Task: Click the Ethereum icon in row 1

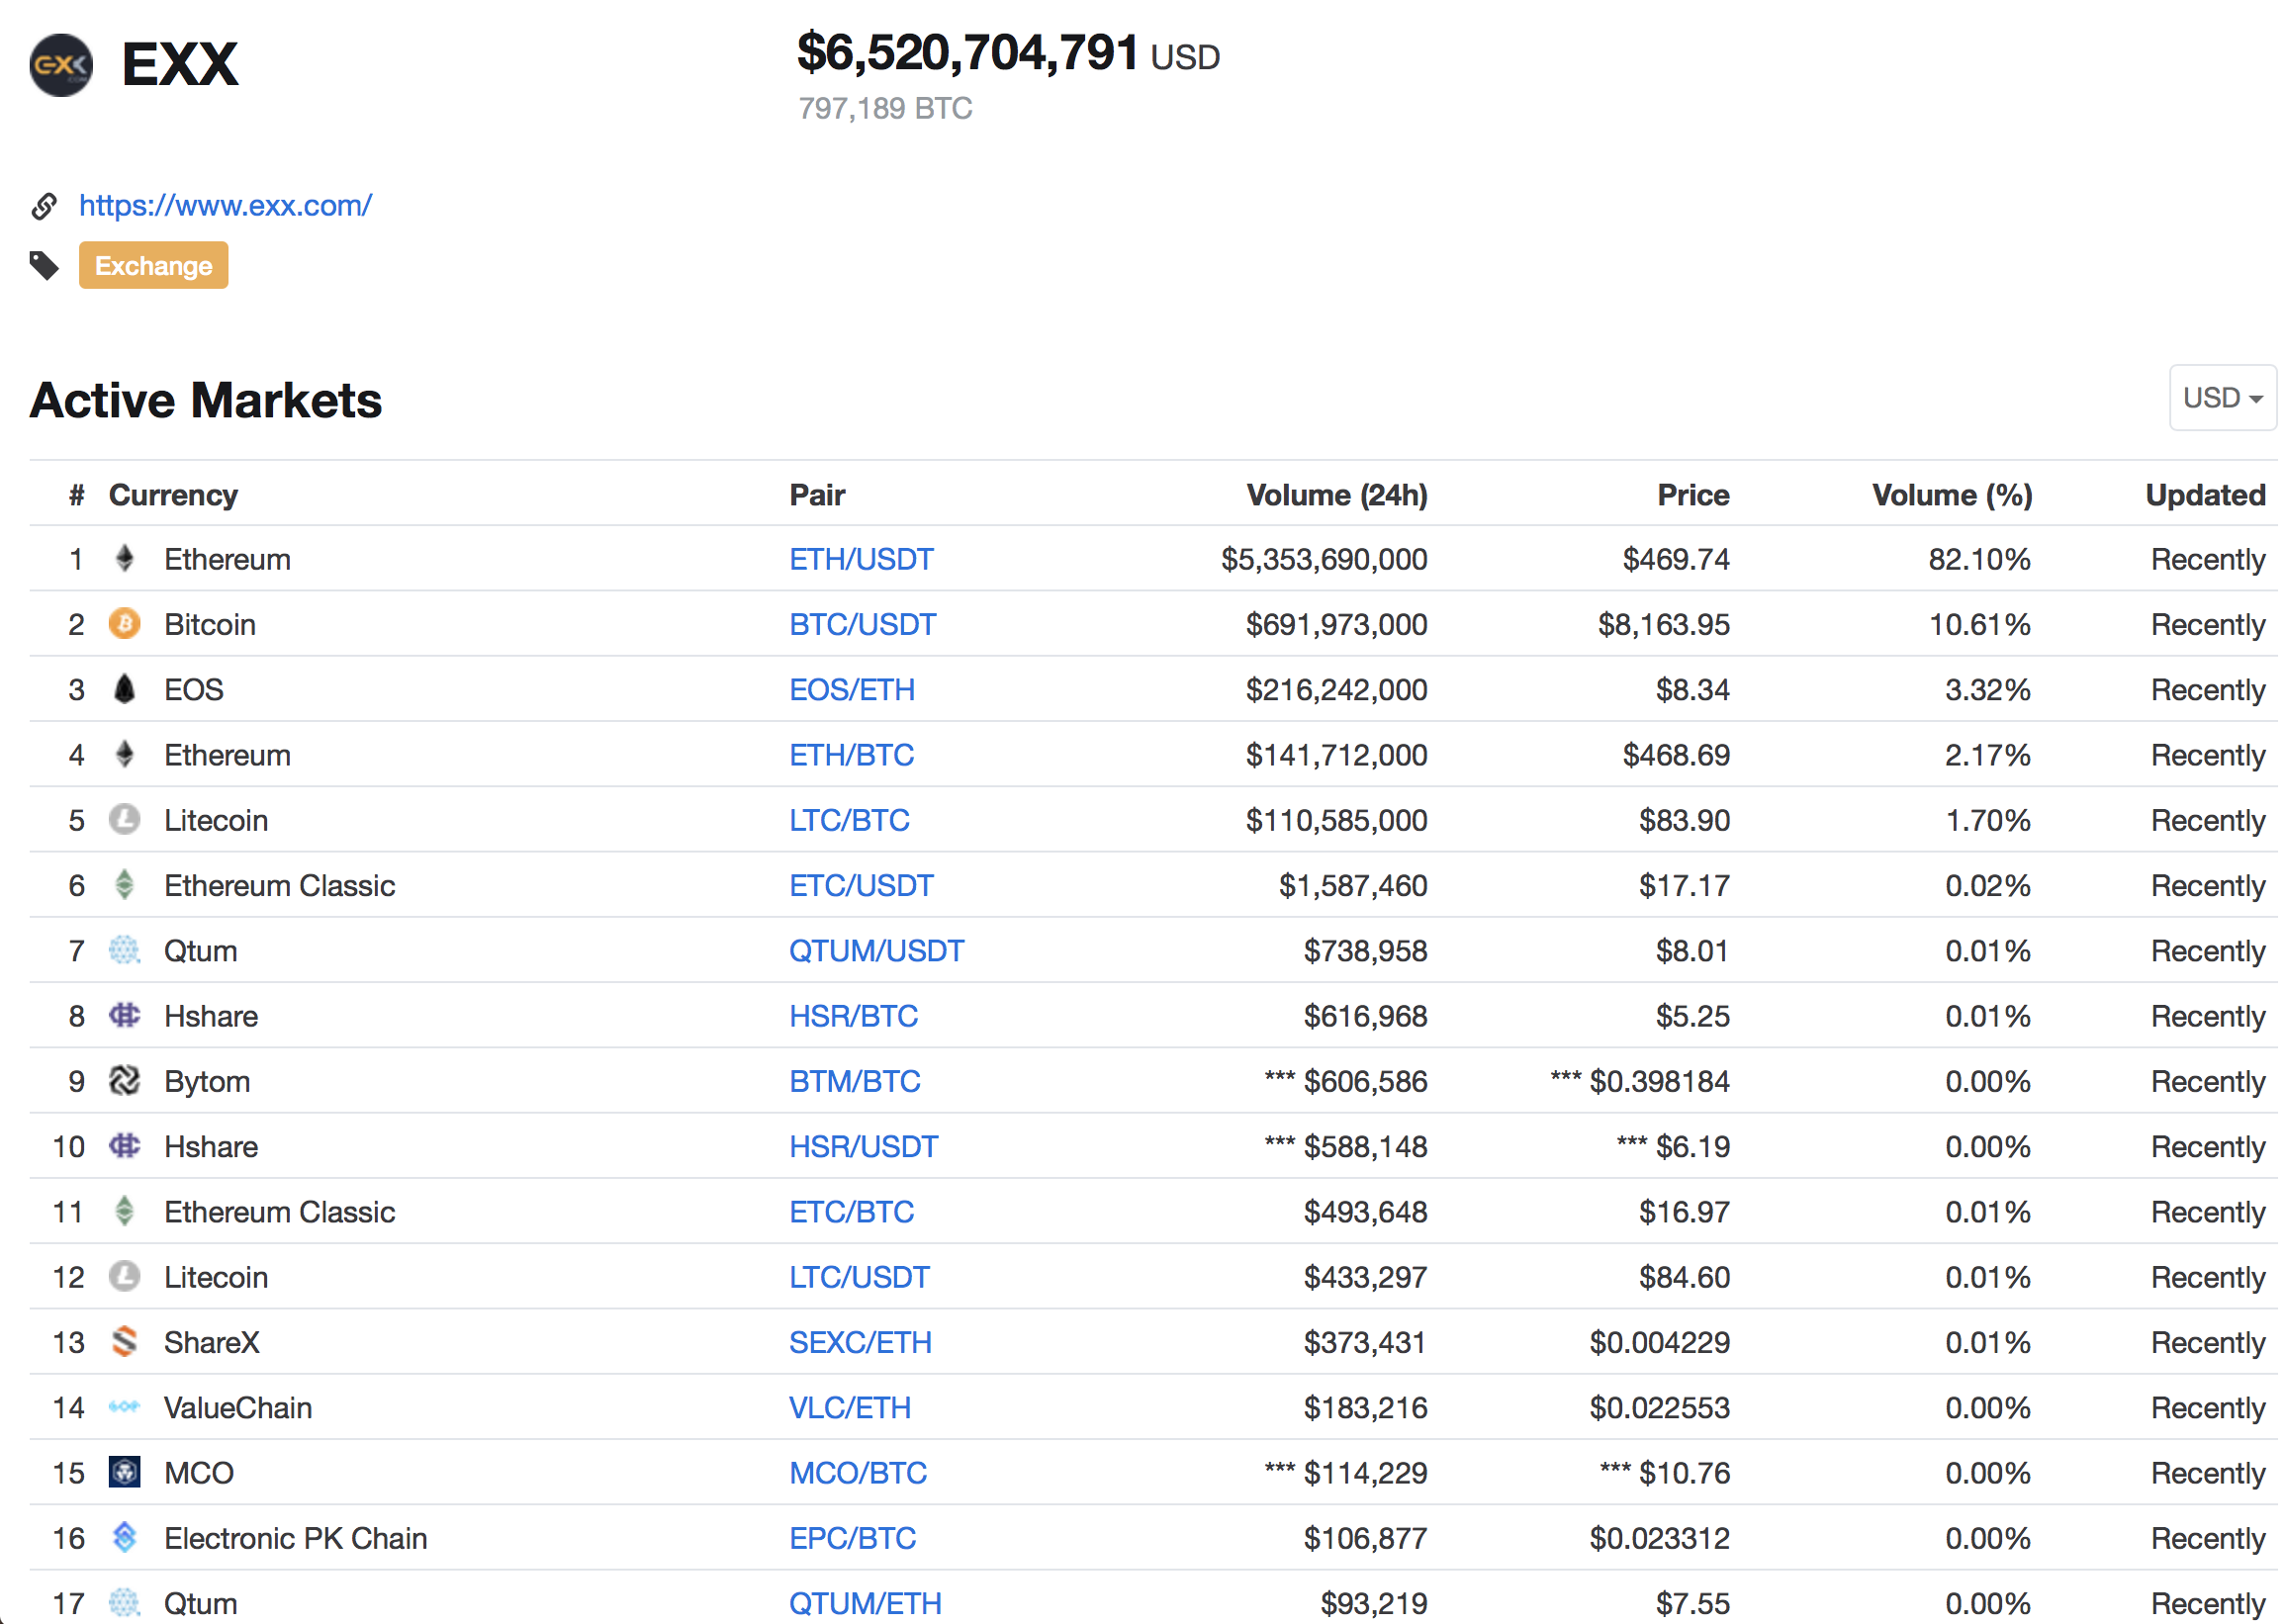Action: pos(124,558)
